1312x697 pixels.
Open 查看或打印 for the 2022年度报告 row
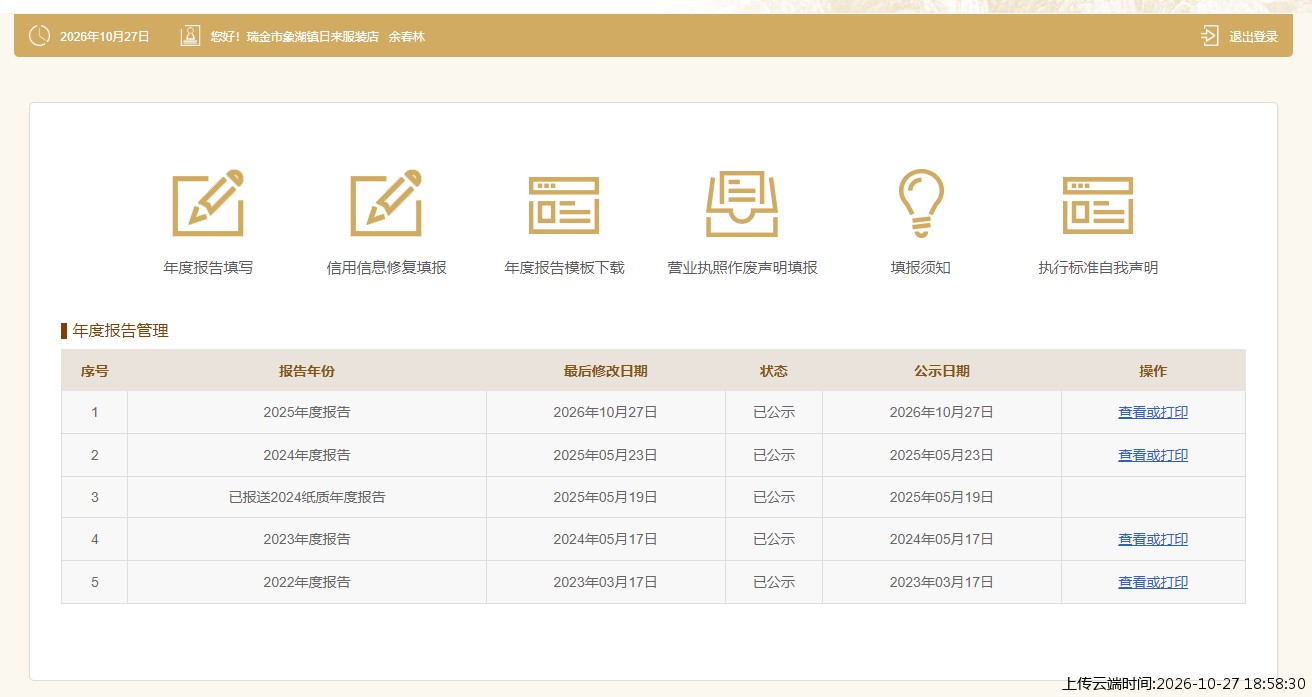pos(1153,582)
